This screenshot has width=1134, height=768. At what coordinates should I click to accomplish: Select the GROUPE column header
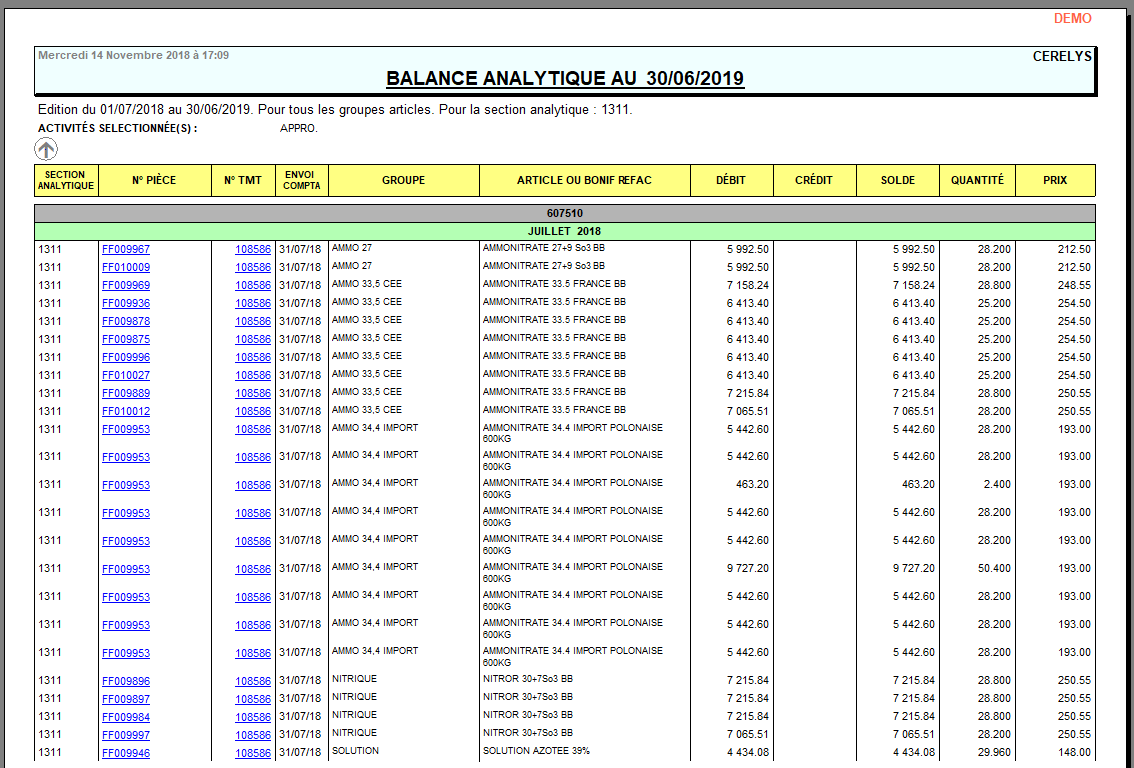coord(403,180)
